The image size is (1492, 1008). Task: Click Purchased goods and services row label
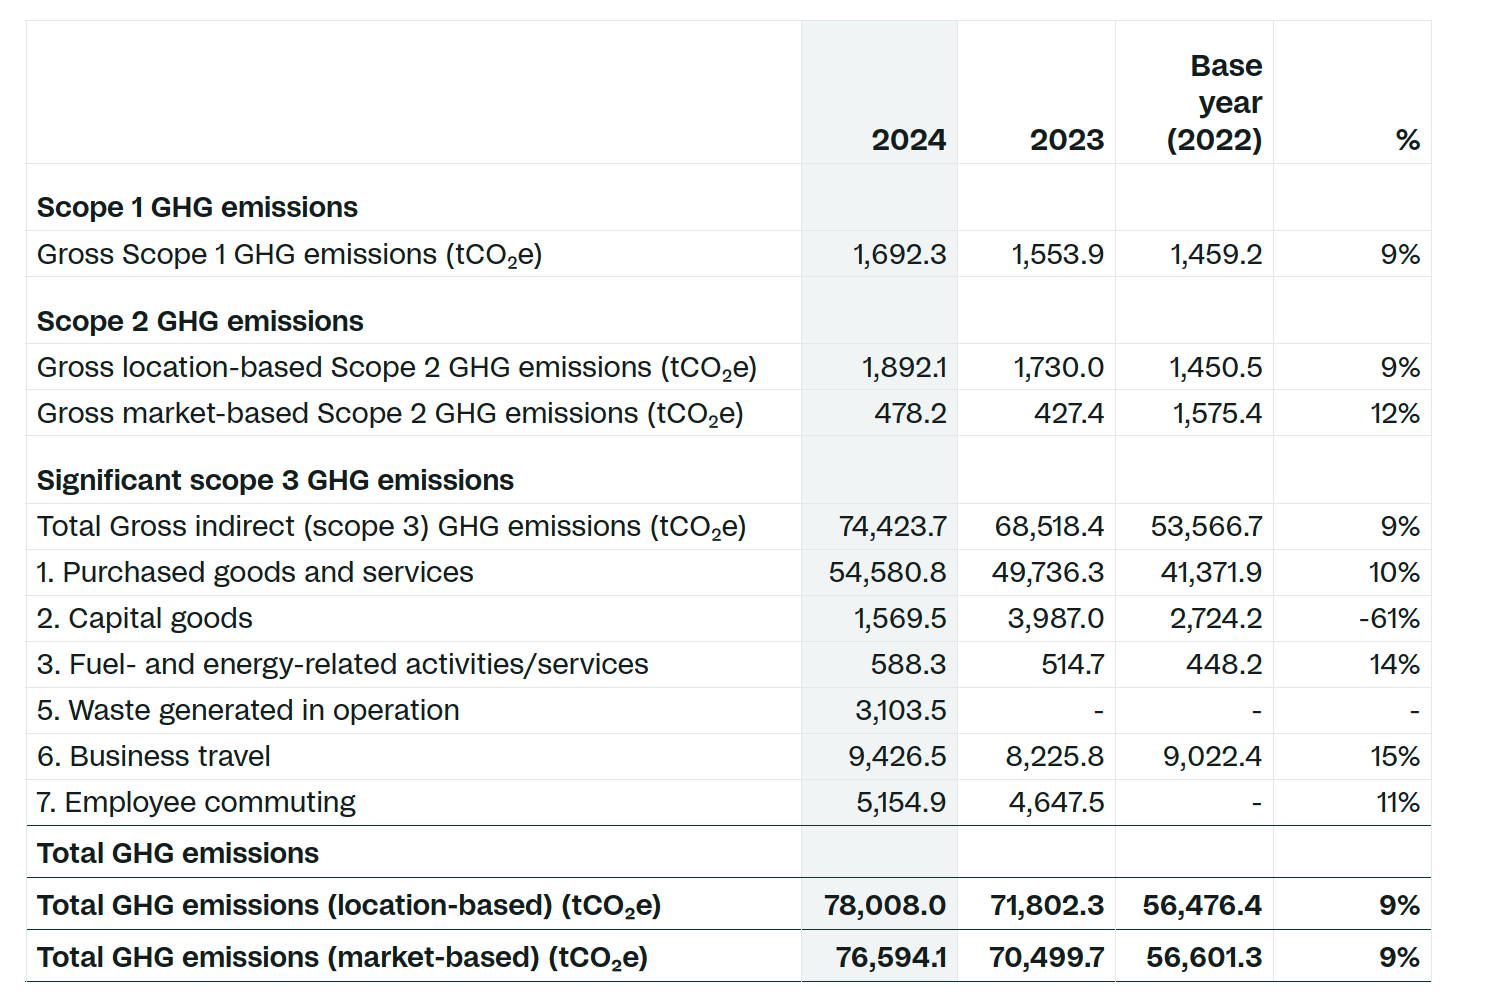coord(255,572)
